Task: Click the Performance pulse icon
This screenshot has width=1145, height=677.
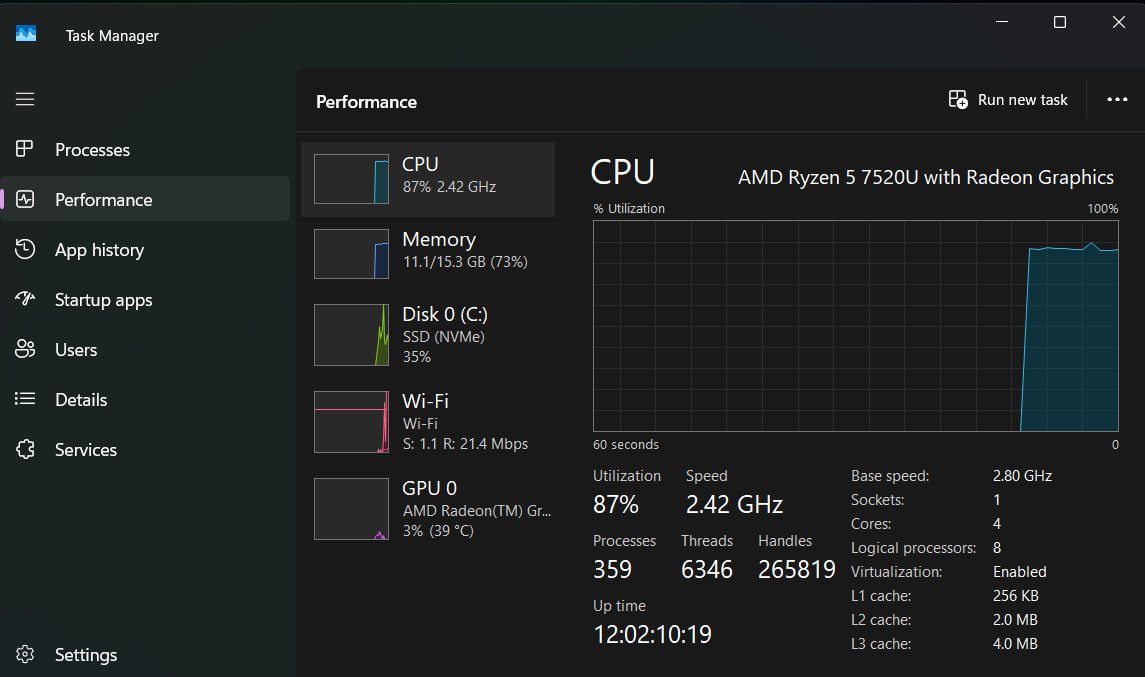Action: 25,199
